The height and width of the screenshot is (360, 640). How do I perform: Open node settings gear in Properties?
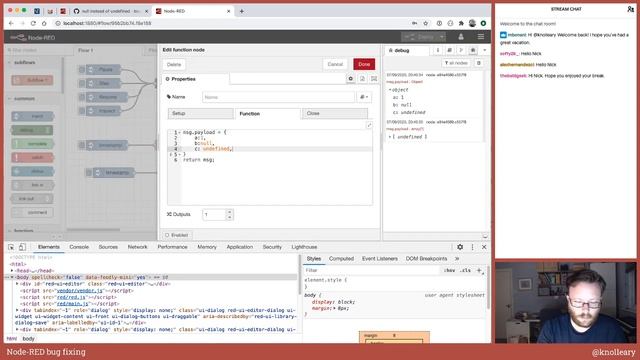click(x=351, y=79)
